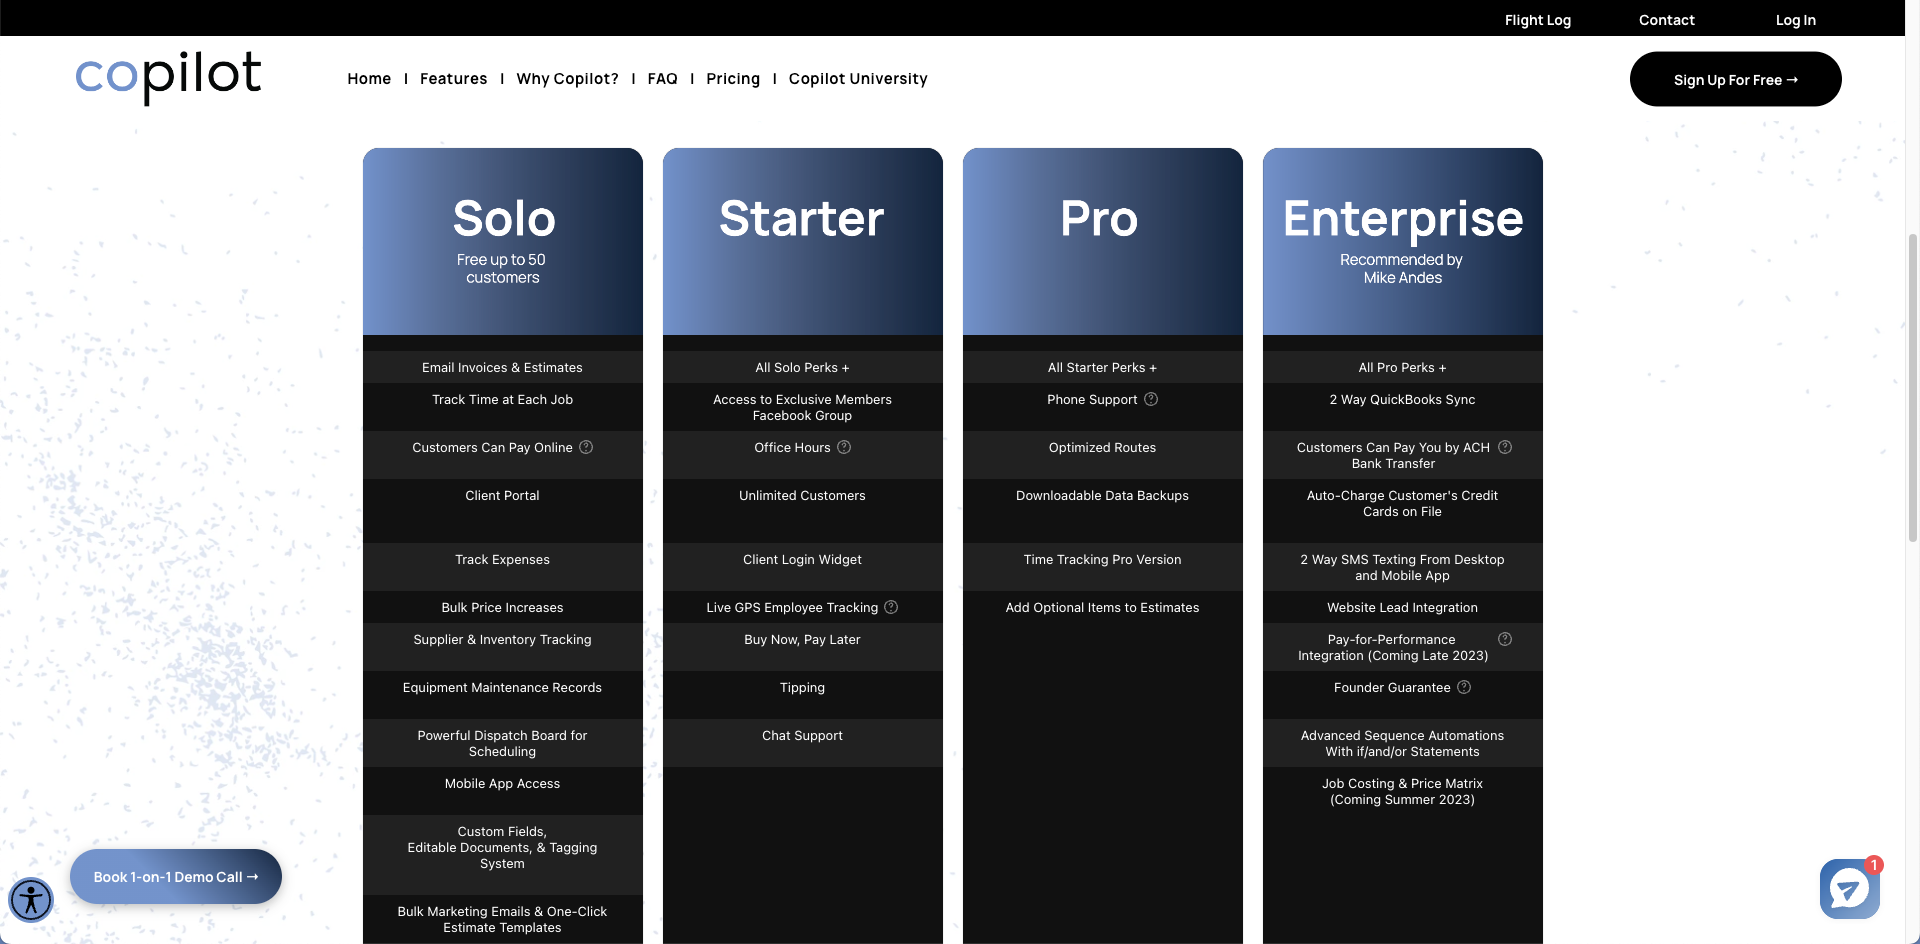Select the Pro plan header

1103,241
